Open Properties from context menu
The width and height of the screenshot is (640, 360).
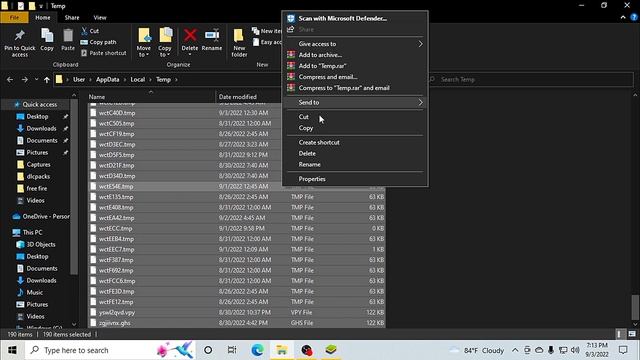[x=355, y=179]
